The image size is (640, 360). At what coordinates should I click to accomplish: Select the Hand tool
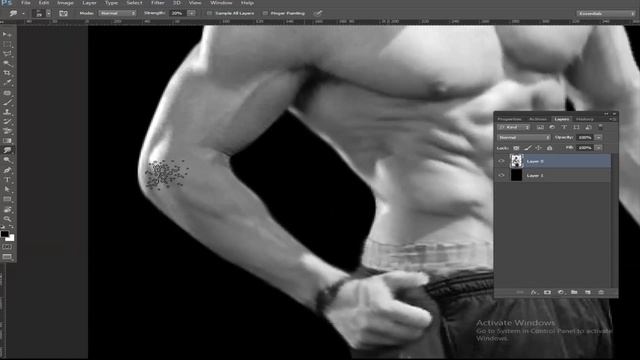[7, 209]
